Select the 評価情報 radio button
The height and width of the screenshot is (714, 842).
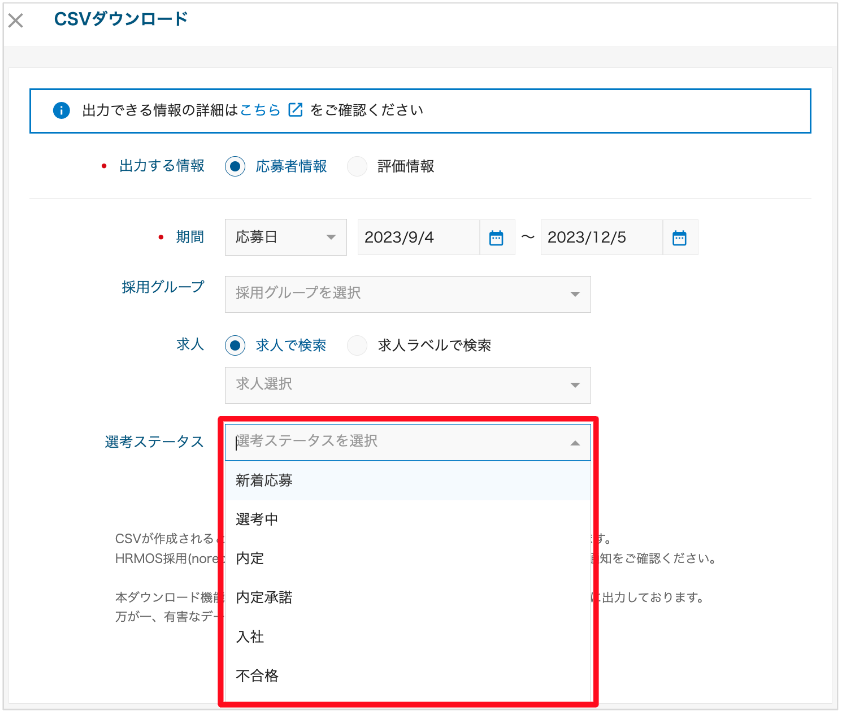(357, 167)
